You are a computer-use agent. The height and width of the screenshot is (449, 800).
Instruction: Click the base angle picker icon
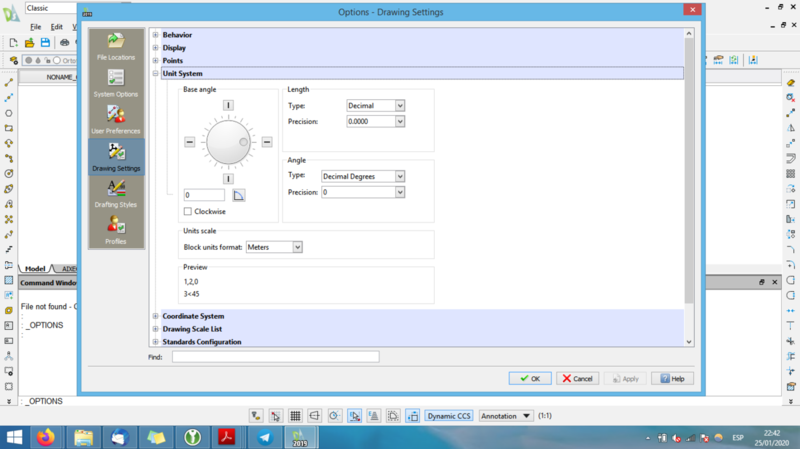pyautogui.click(x=240, y=195)
